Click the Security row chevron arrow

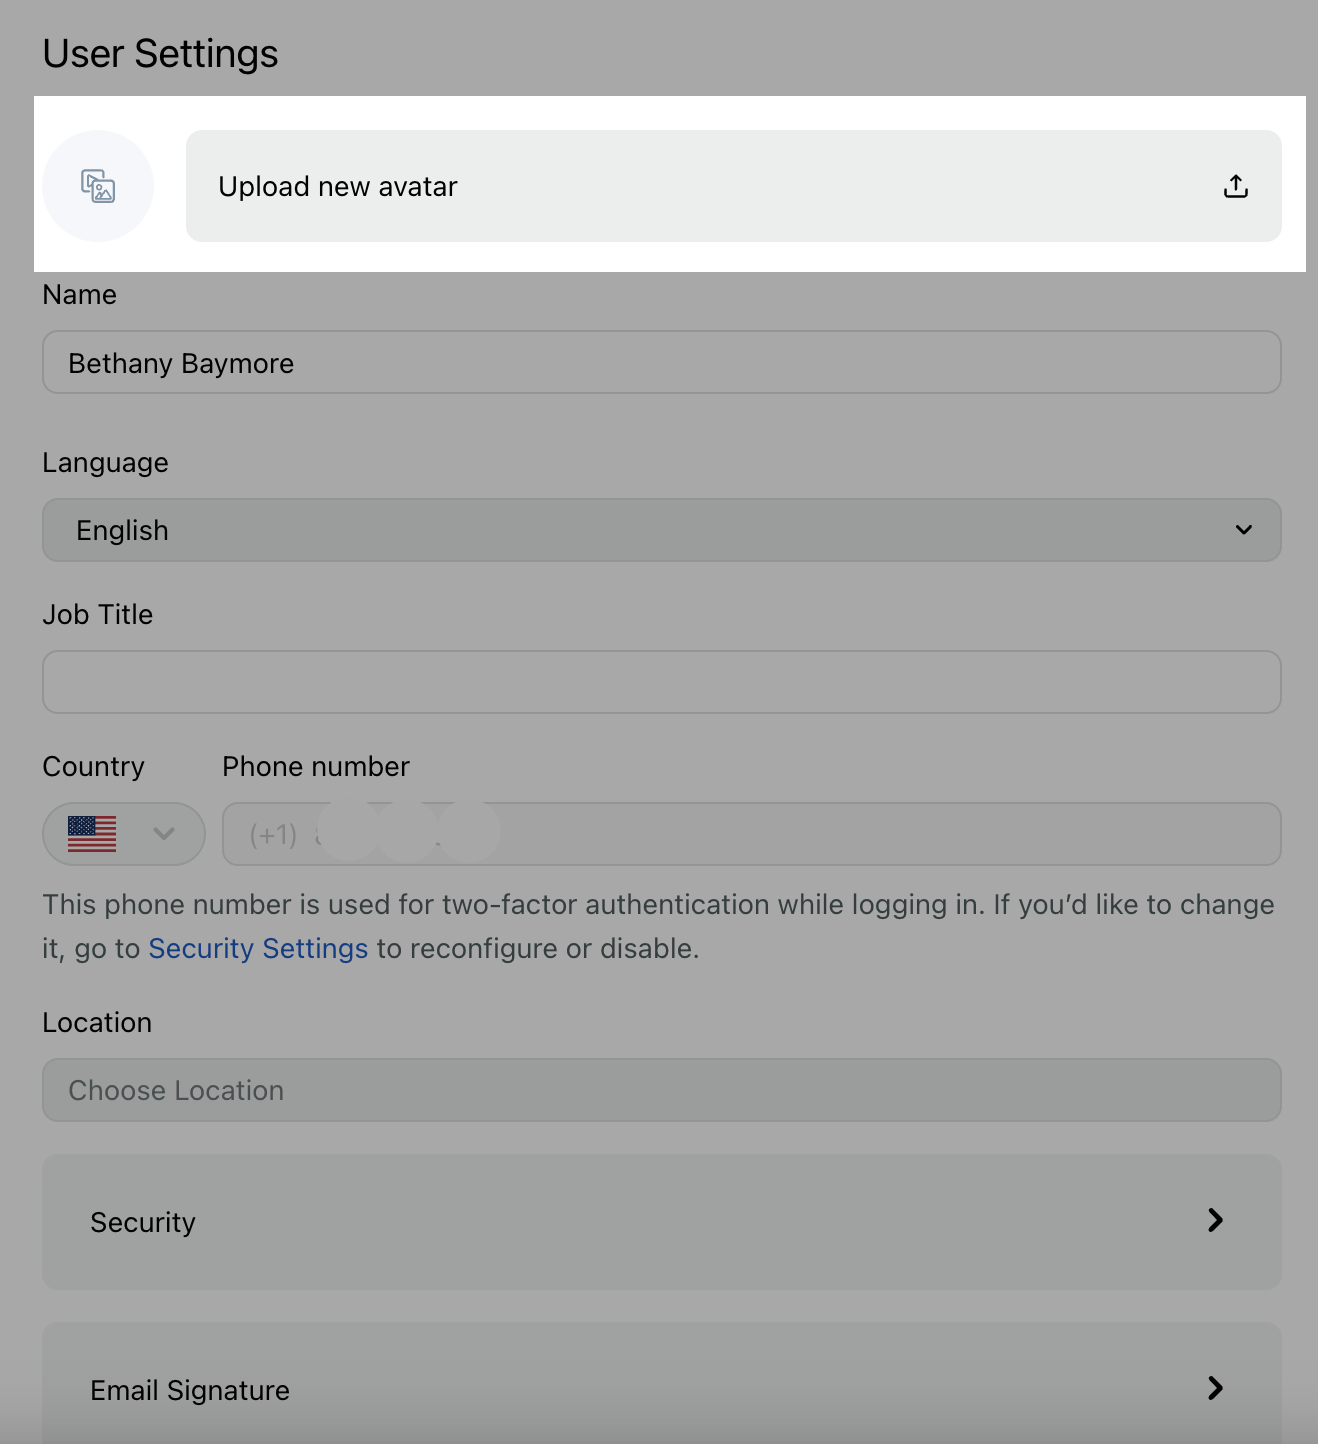tap(1215, 1220)
